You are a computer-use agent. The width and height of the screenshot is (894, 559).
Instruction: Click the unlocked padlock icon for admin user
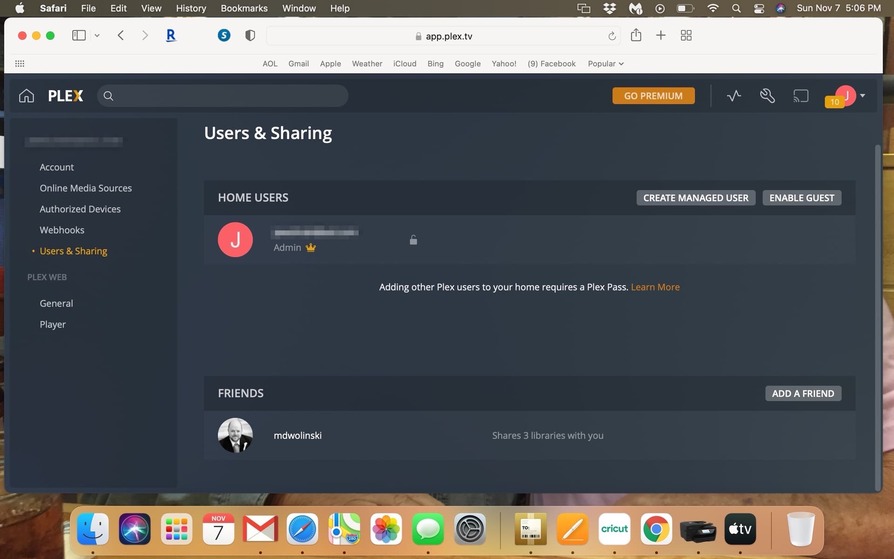tap(413, 240)
